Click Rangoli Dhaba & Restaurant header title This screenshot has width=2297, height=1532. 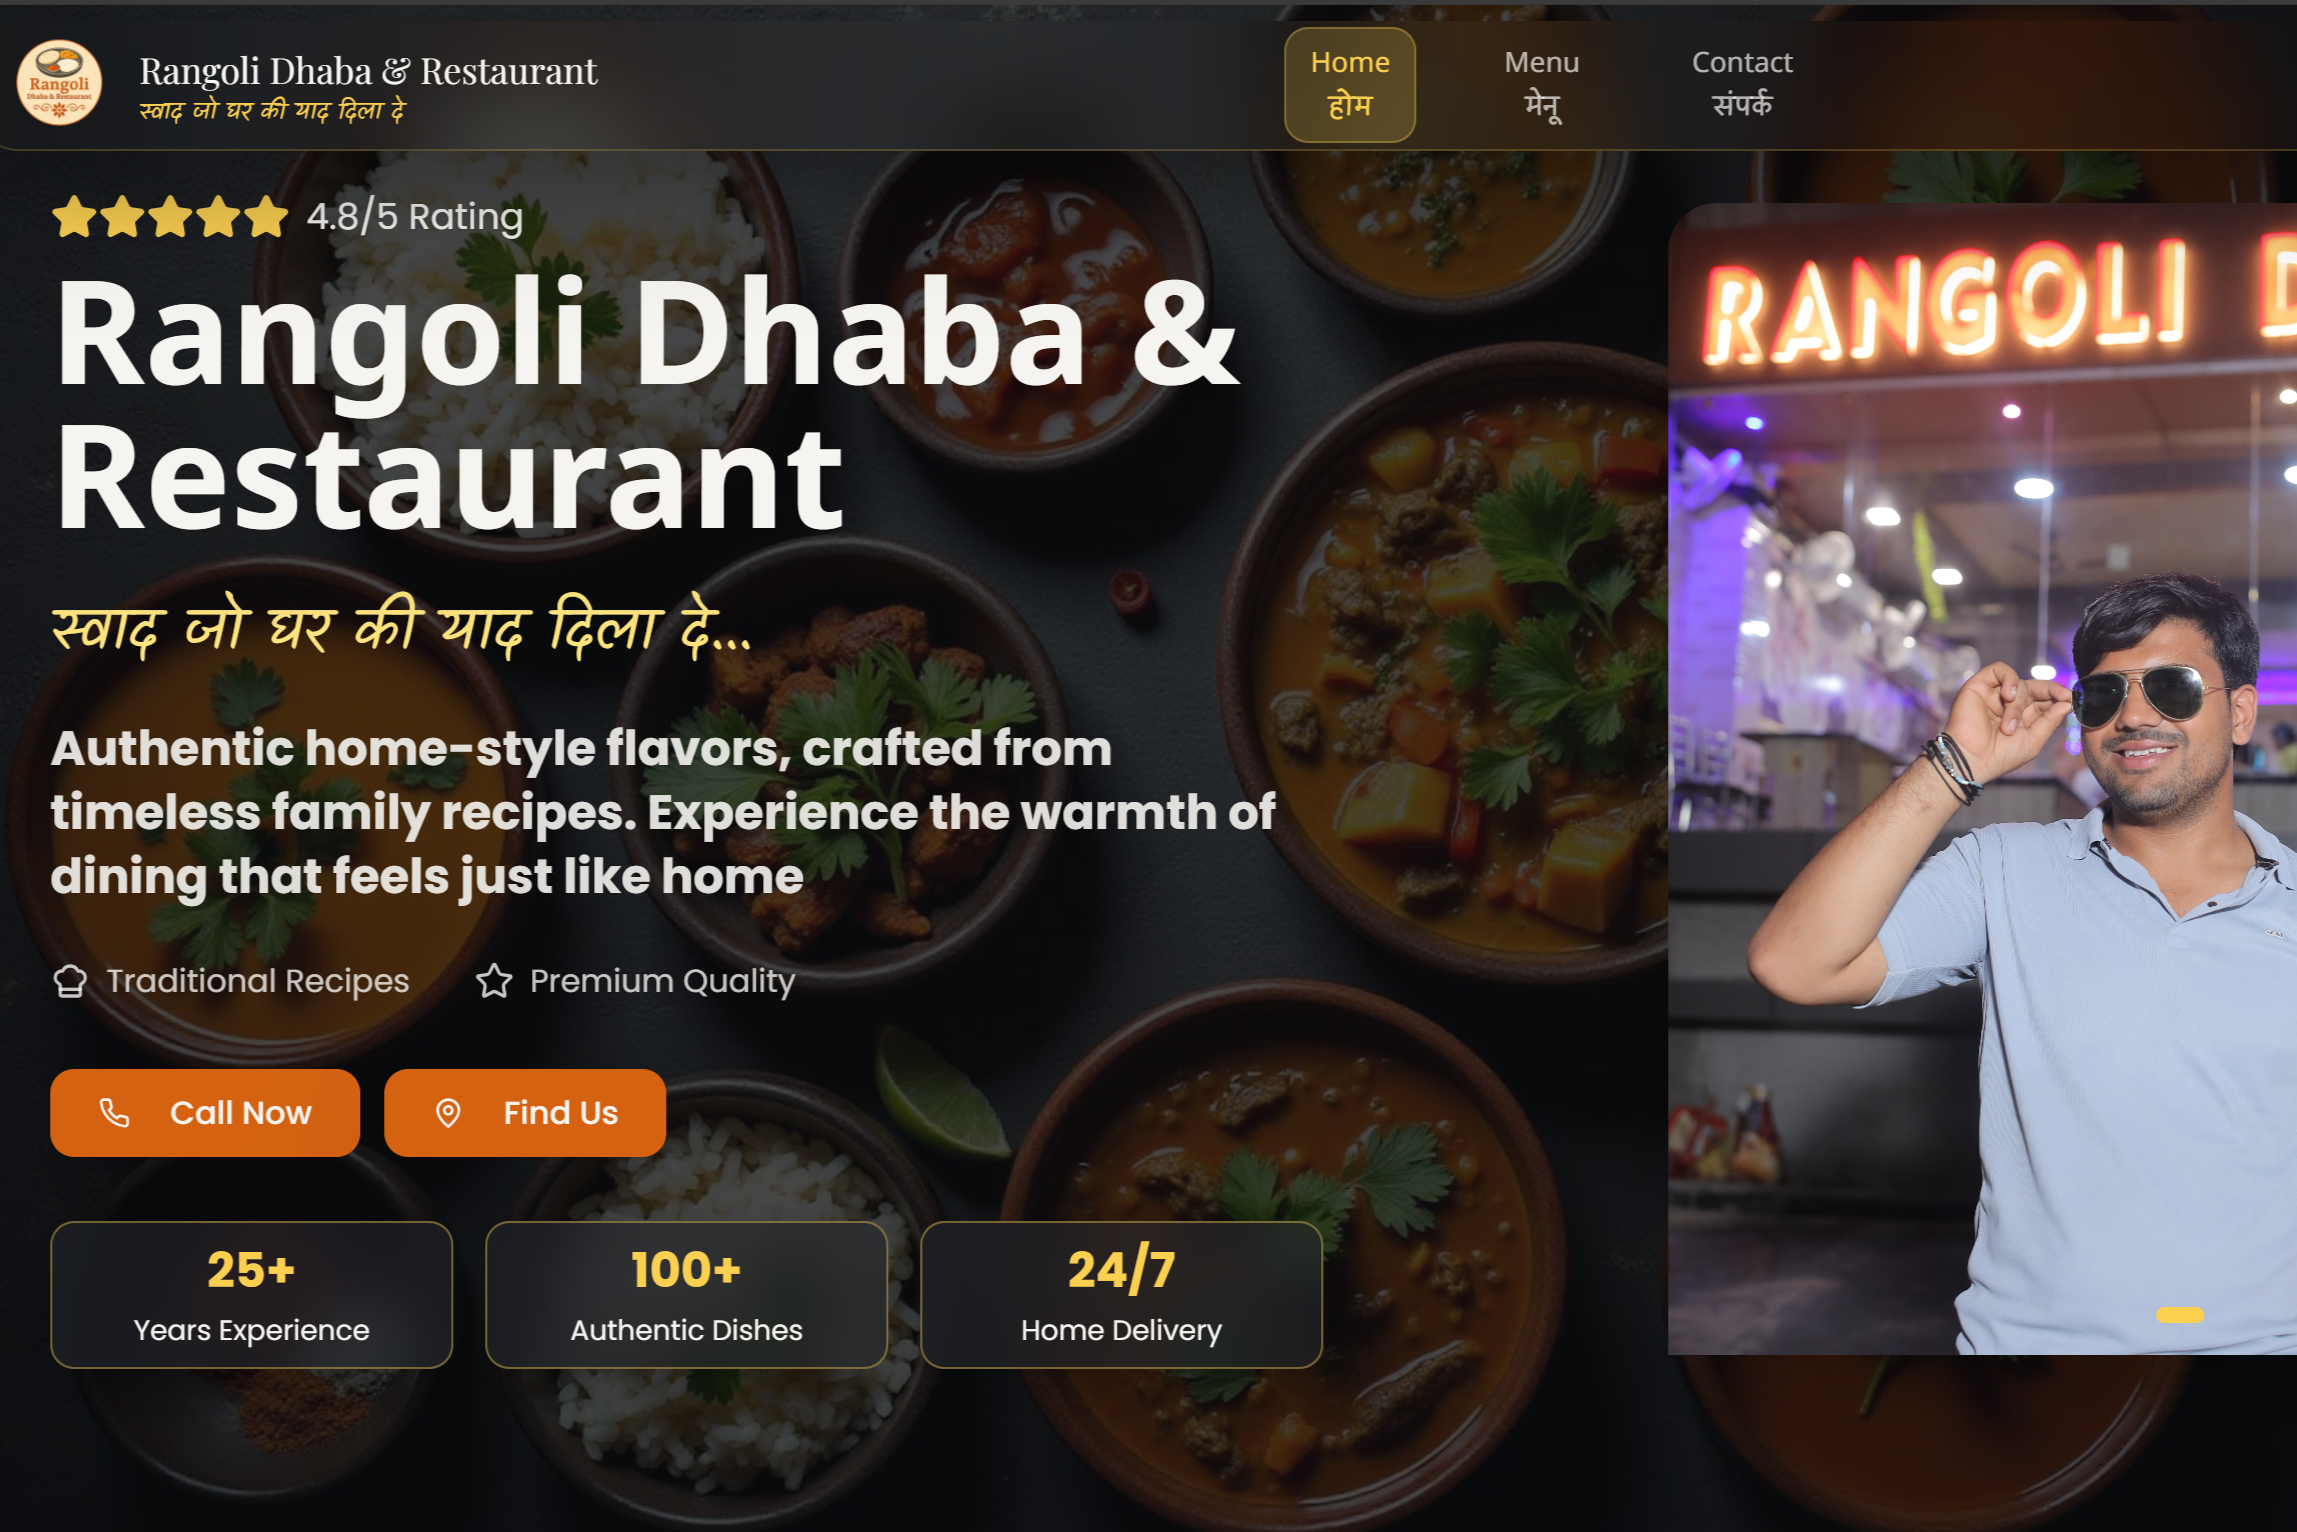click(x=368, y=71)
